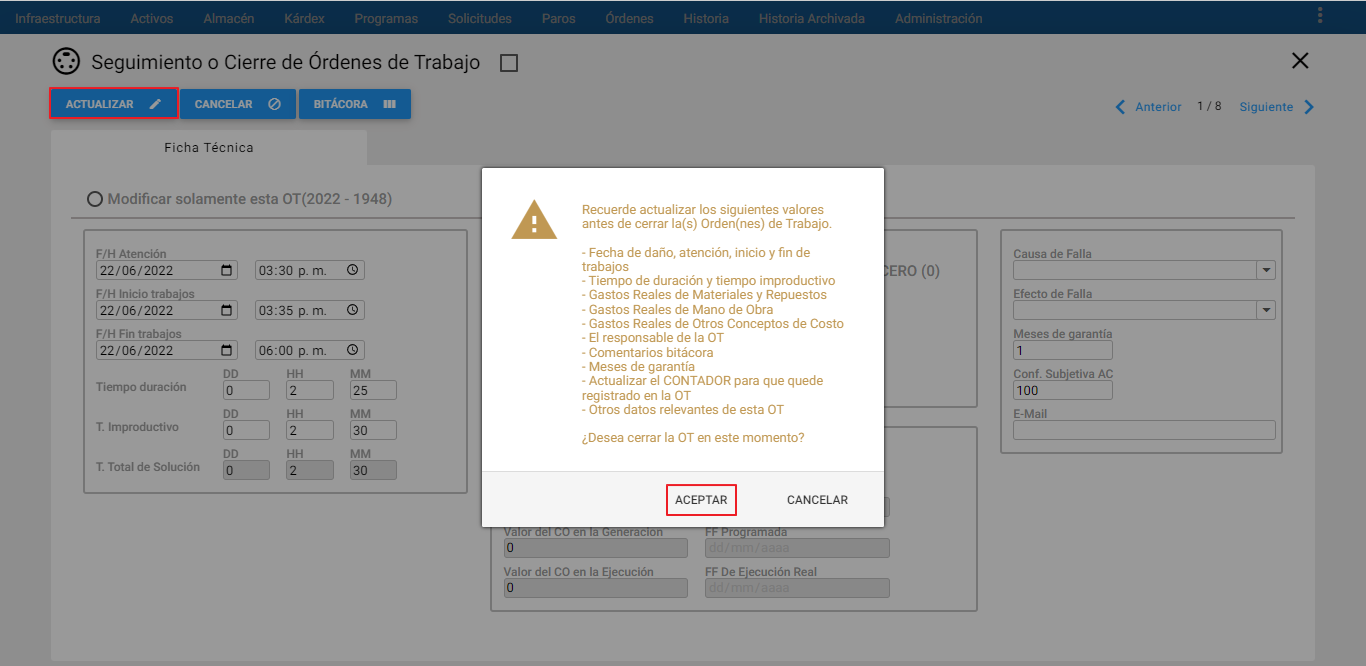Click the Siguiente navigation link
The image size is (1366, 666).
click(1266, 107)
